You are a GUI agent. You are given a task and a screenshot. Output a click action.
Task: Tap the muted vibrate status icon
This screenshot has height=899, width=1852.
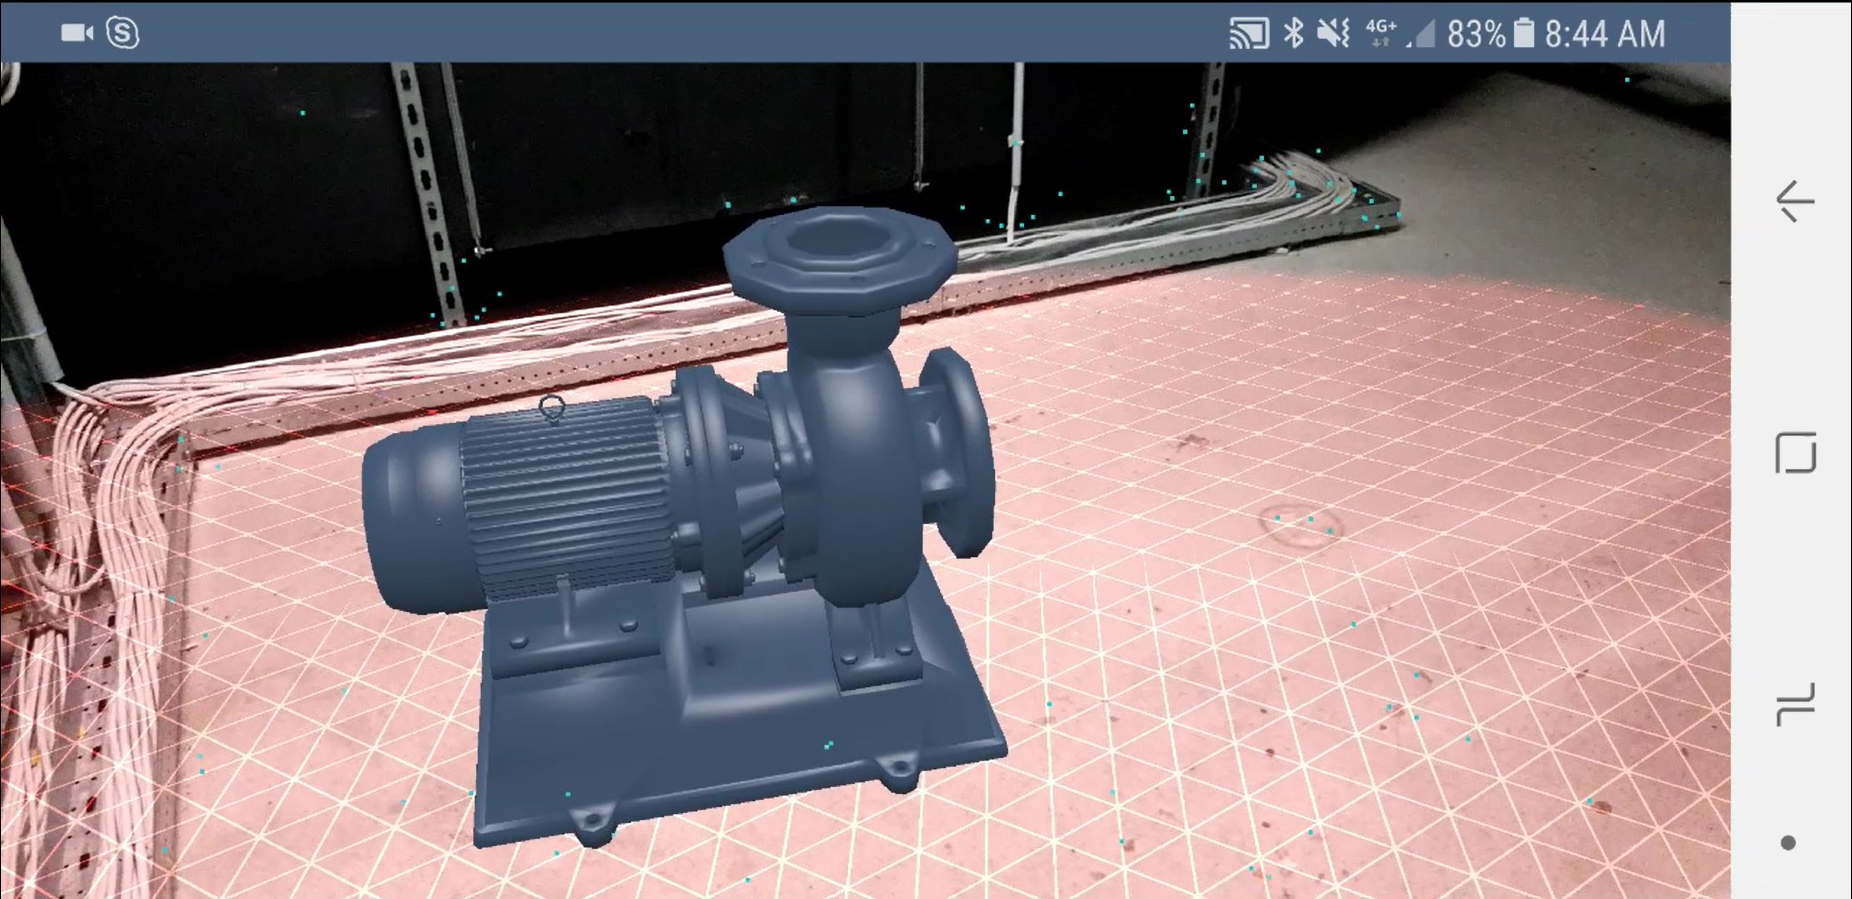coord(1333,33)
